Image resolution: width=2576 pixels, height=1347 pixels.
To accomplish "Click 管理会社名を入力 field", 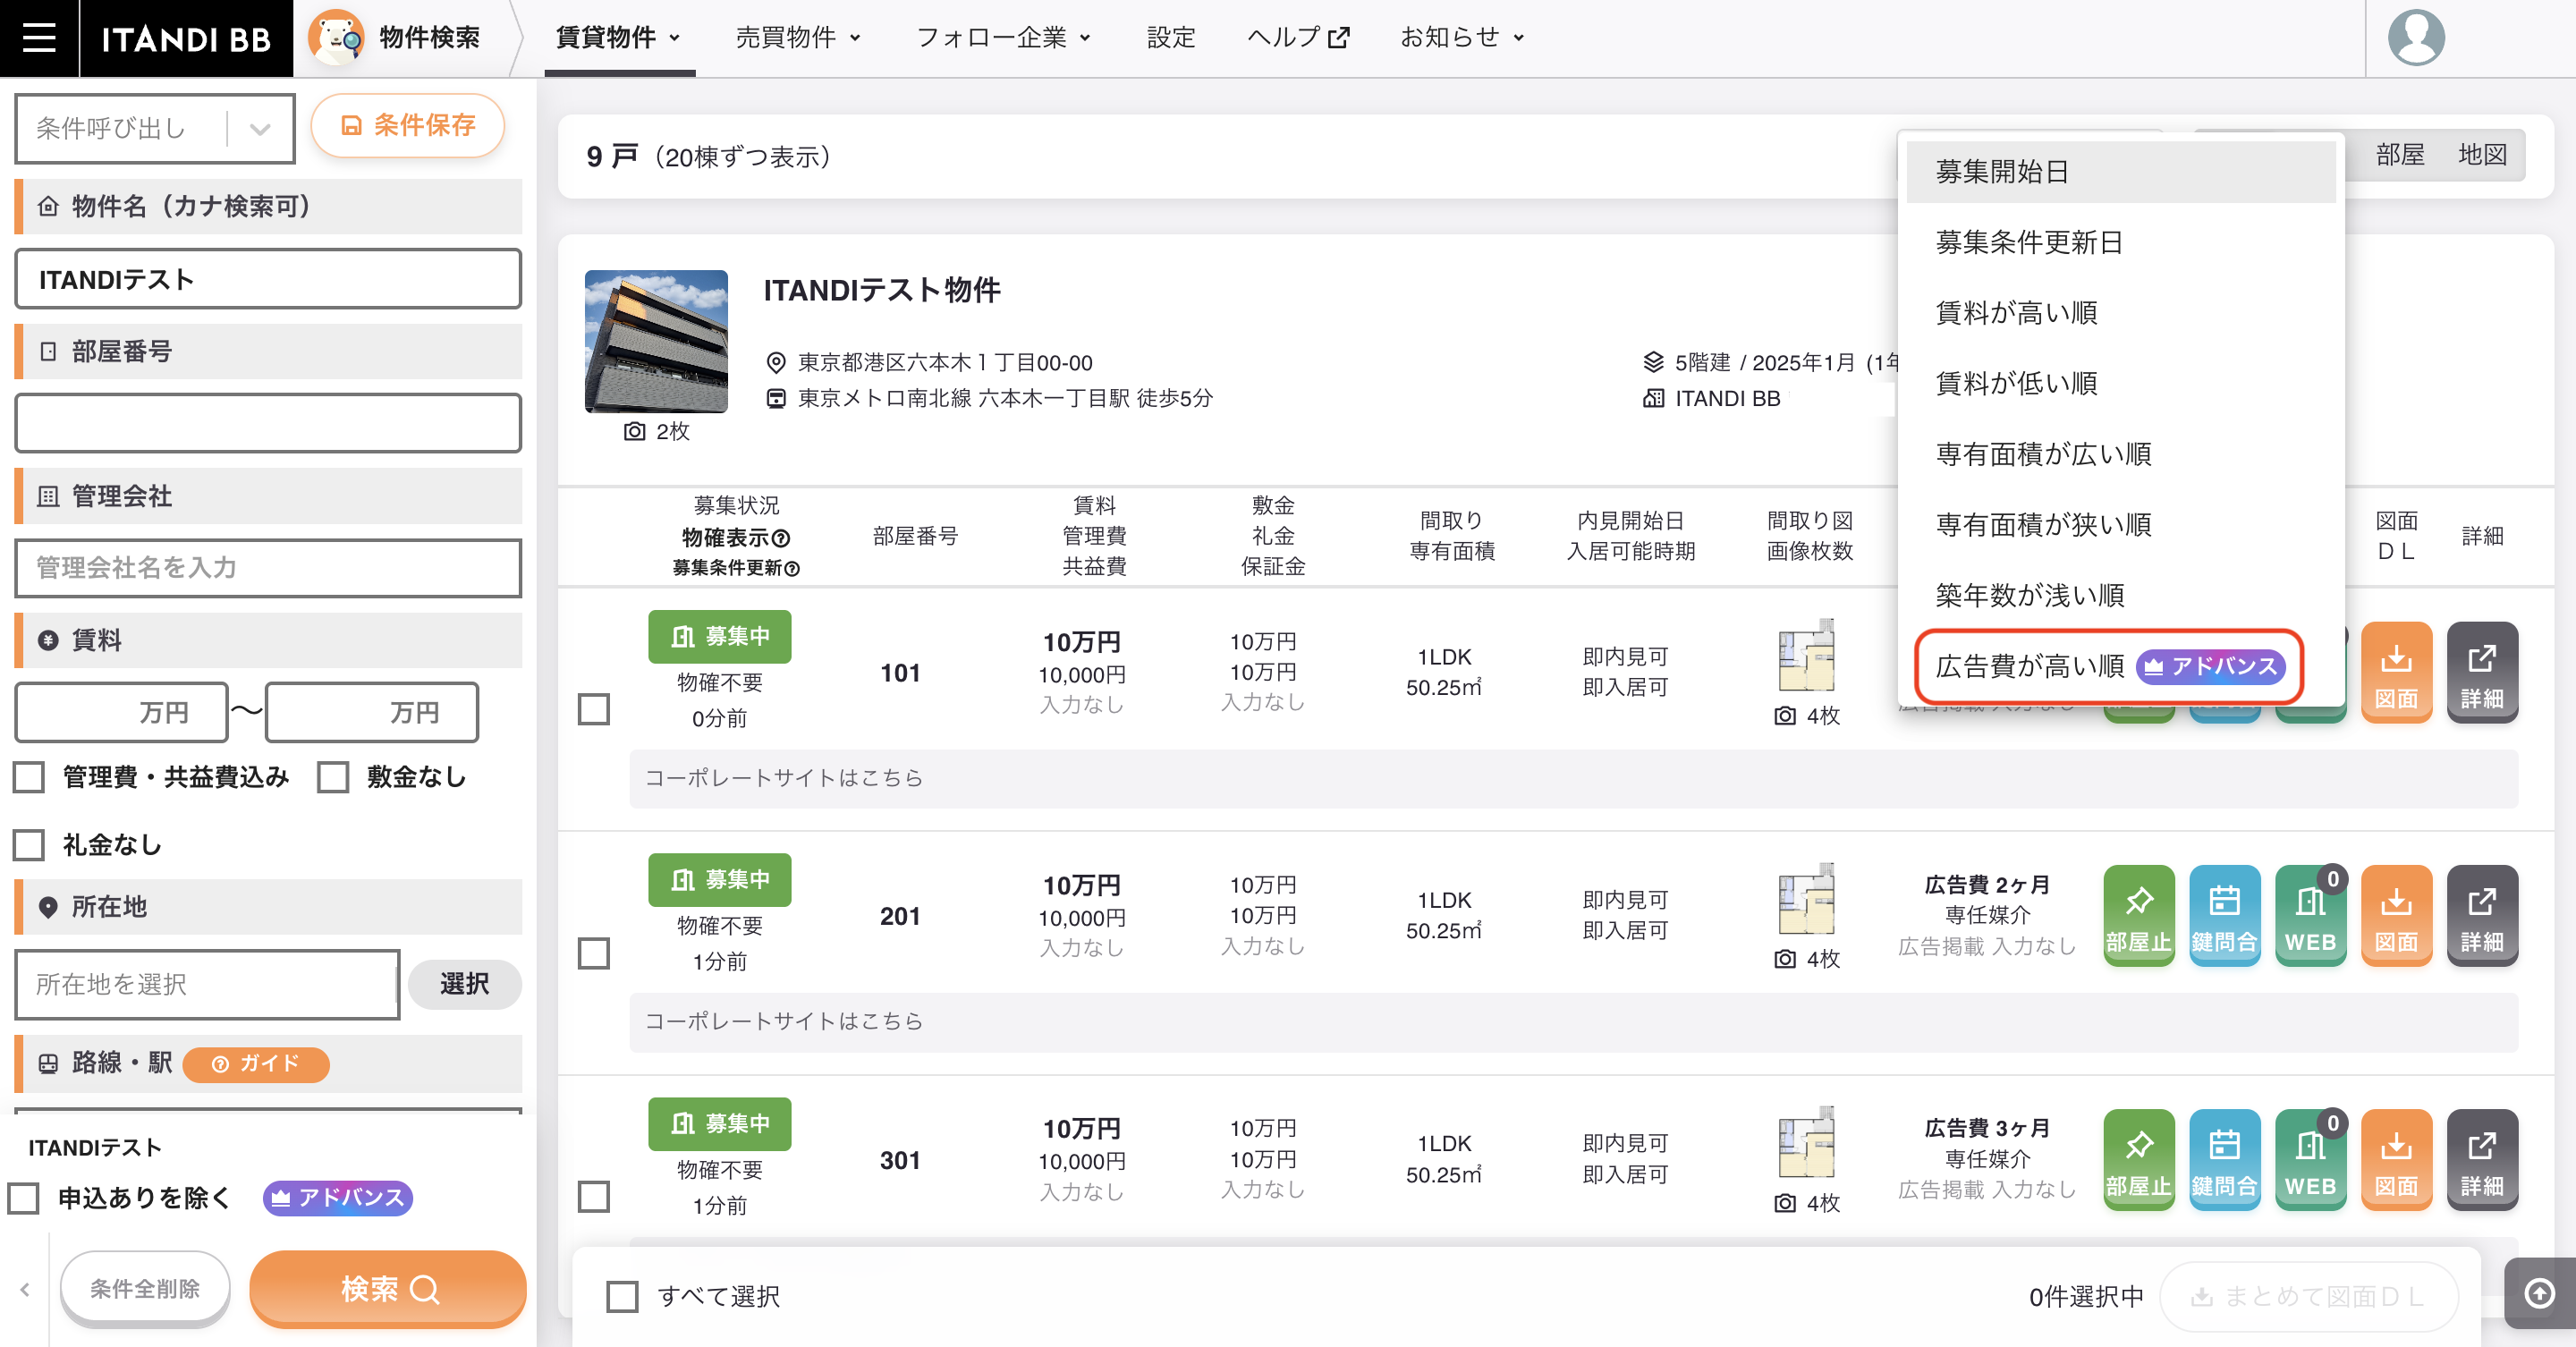I will (x=268, y=568).
